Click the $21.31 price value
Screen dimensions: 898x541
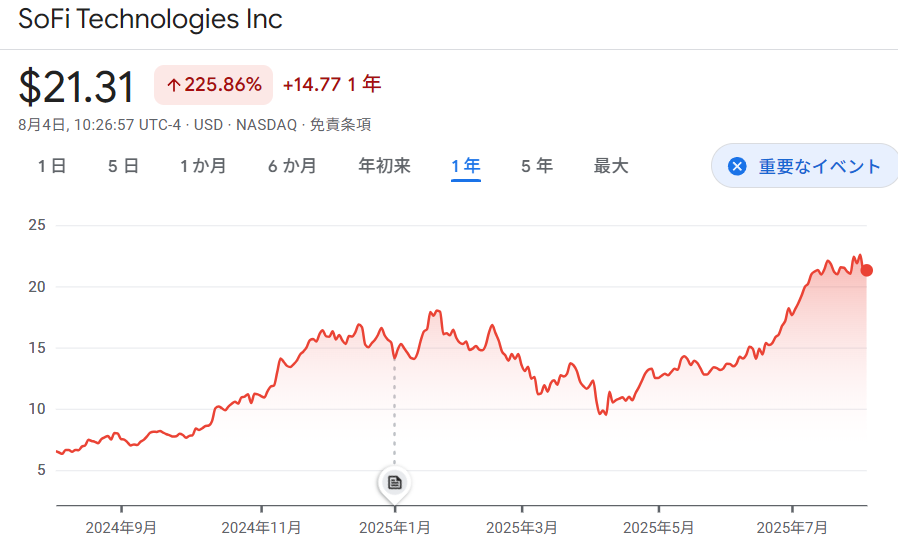pyautogui.click(x=76, y=87)
